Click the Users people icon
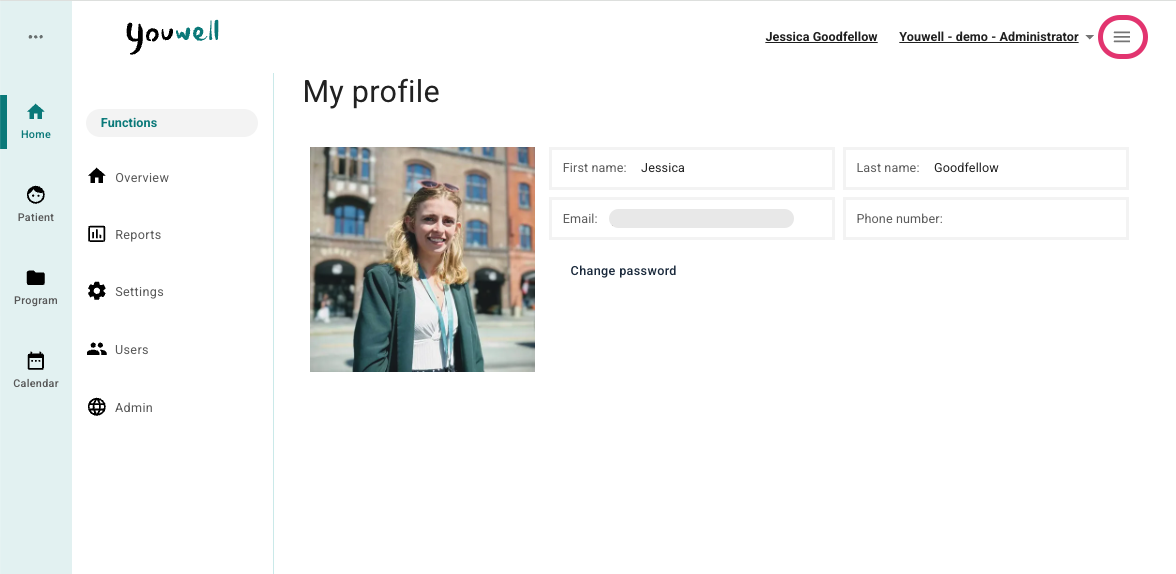This screenshot has height=574, width=1176. pos(97,349)
